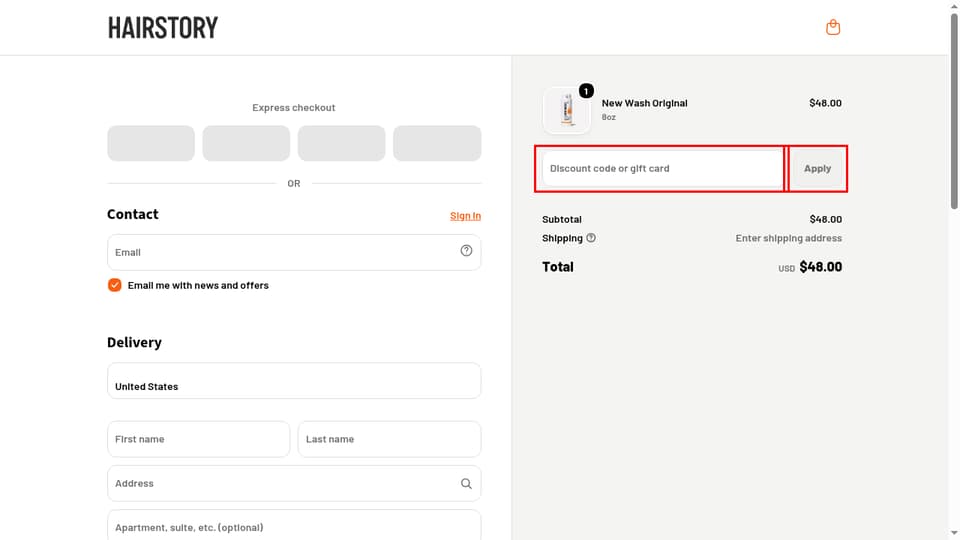Focus the Apartment, suite, etc. field
Viewport: 960px width, 540px height.
click(x=294, y=525)
